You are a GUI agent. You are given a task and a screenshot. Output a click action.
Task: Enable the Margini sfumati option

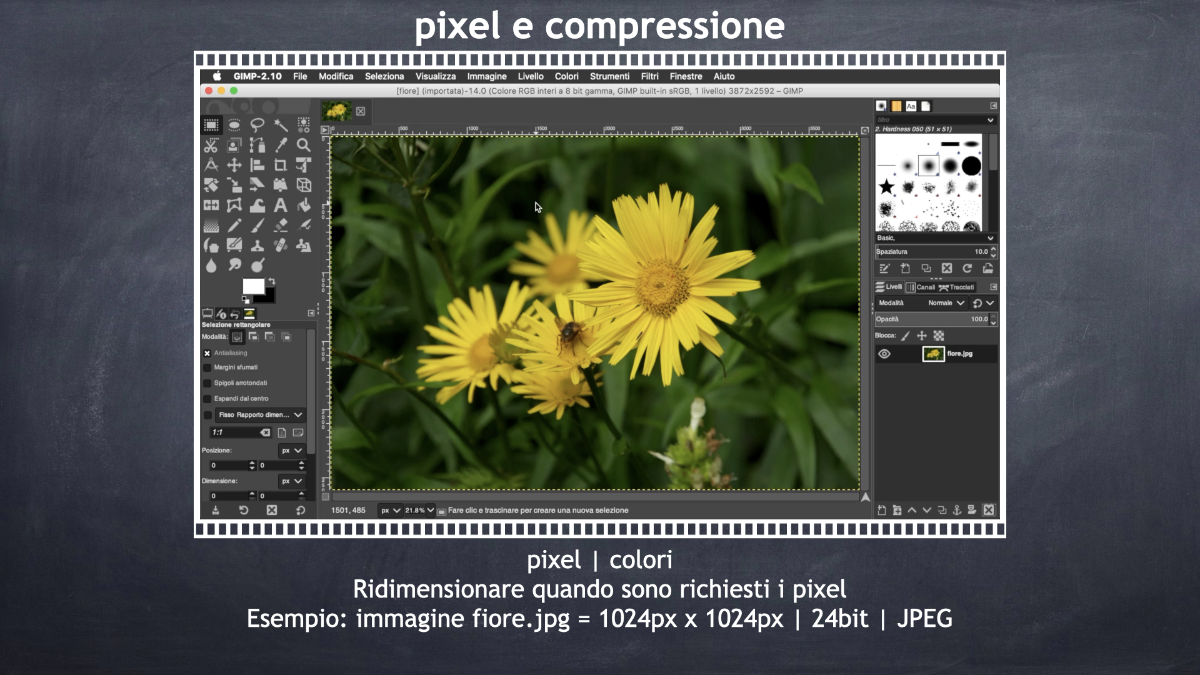[x=208, y=368]
